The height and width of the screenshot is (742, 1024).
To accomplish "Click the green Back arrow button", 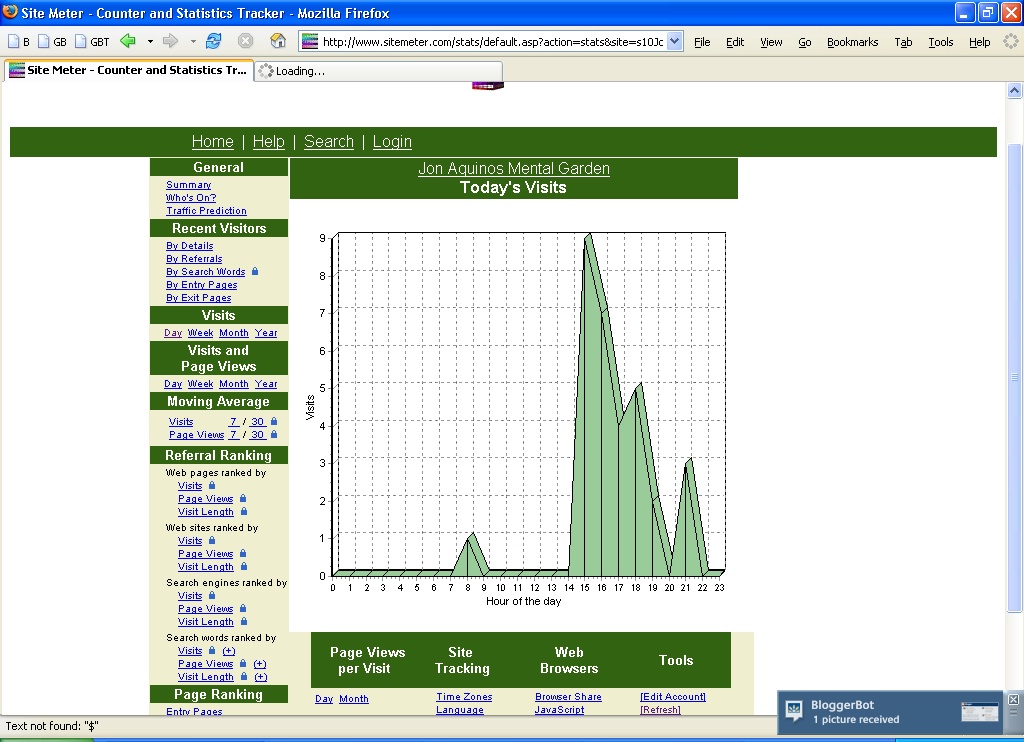I will click(x=128, y=41).
